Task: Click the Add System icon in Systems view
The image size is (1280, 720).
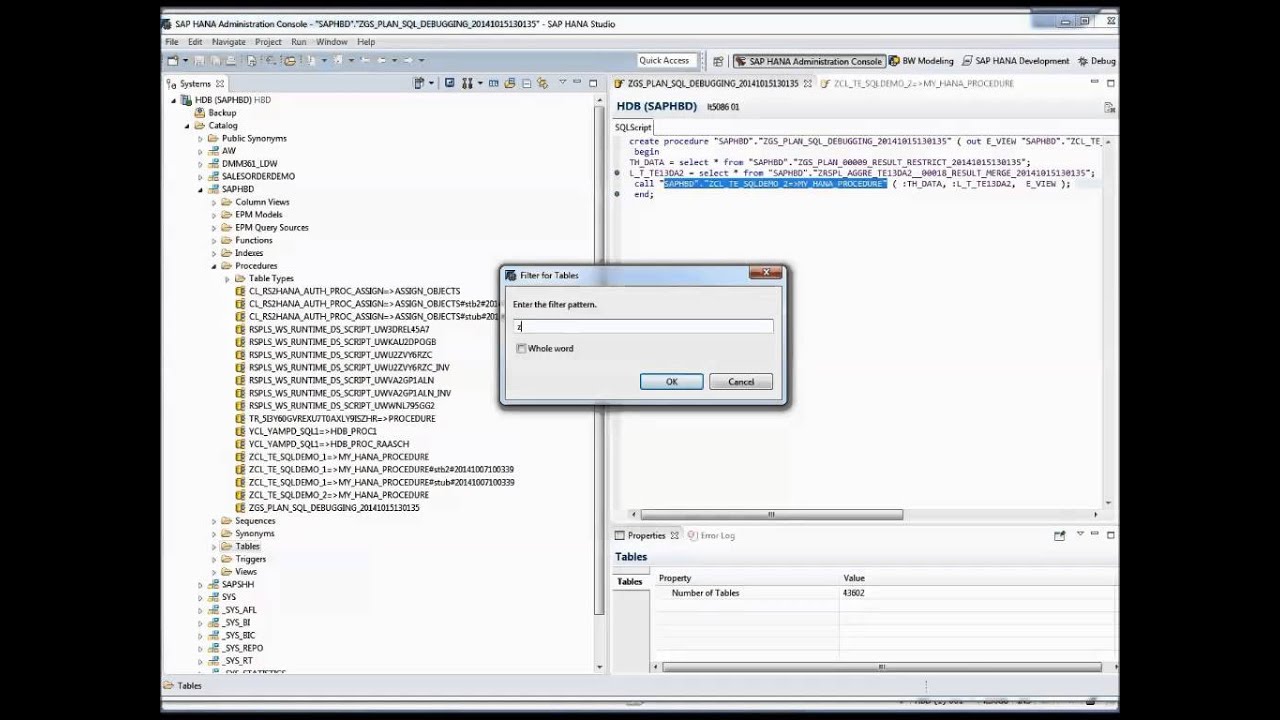Action: (420, 84)
